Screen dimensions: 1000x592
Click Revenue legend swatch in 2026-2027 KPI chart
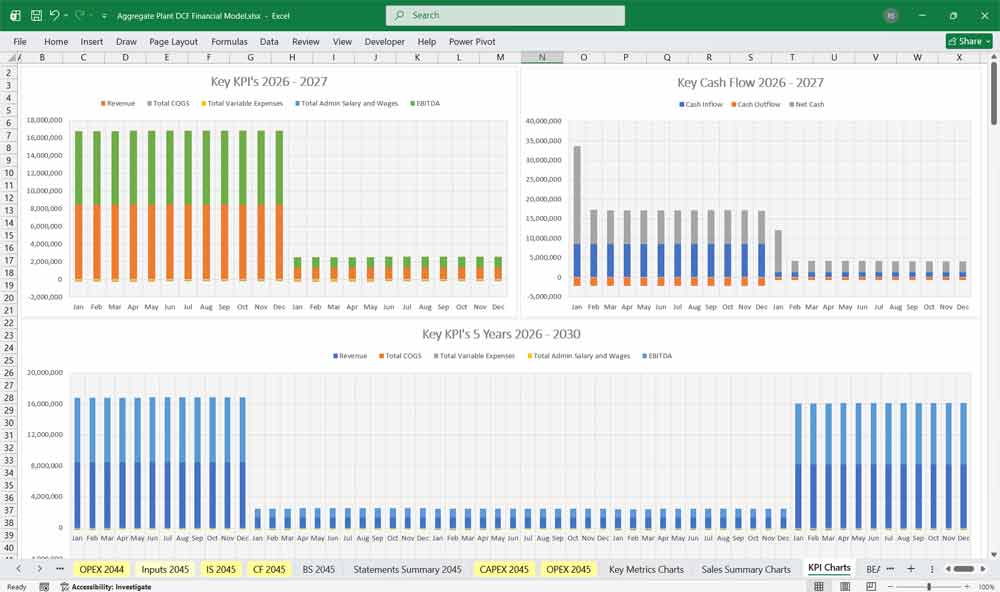point(103,103)
